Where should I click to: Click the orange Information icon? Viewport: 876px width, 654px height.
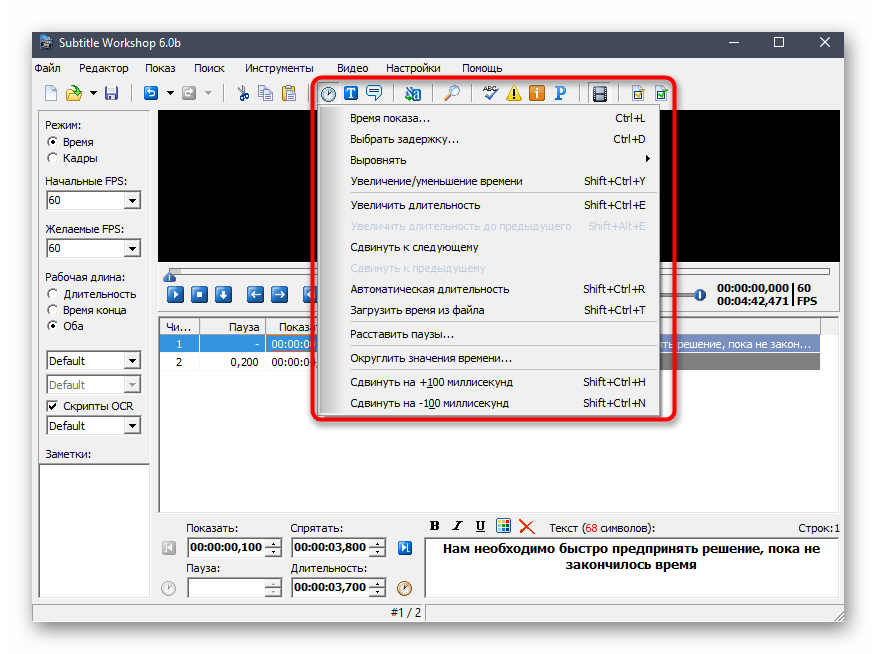click(x=537, y=93)
